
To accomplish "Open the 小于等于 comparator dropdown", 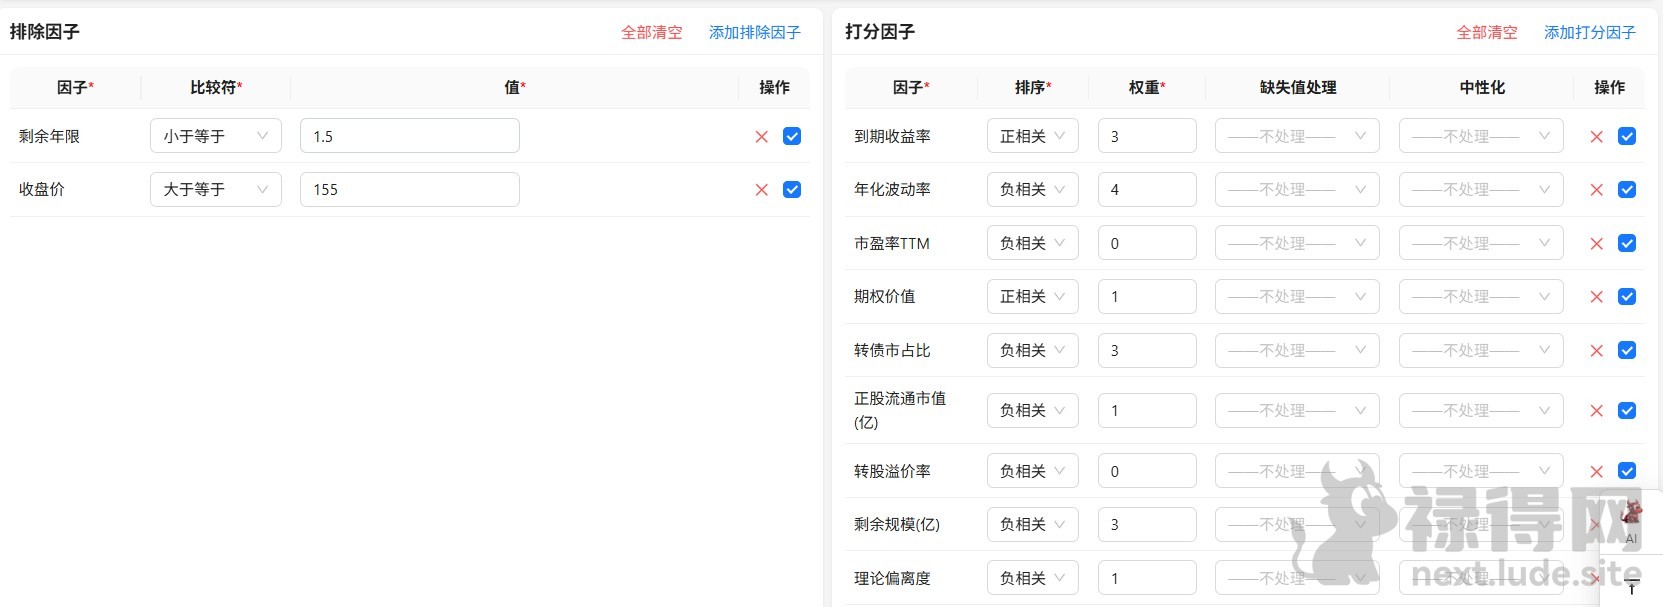I will click(215, 136).
